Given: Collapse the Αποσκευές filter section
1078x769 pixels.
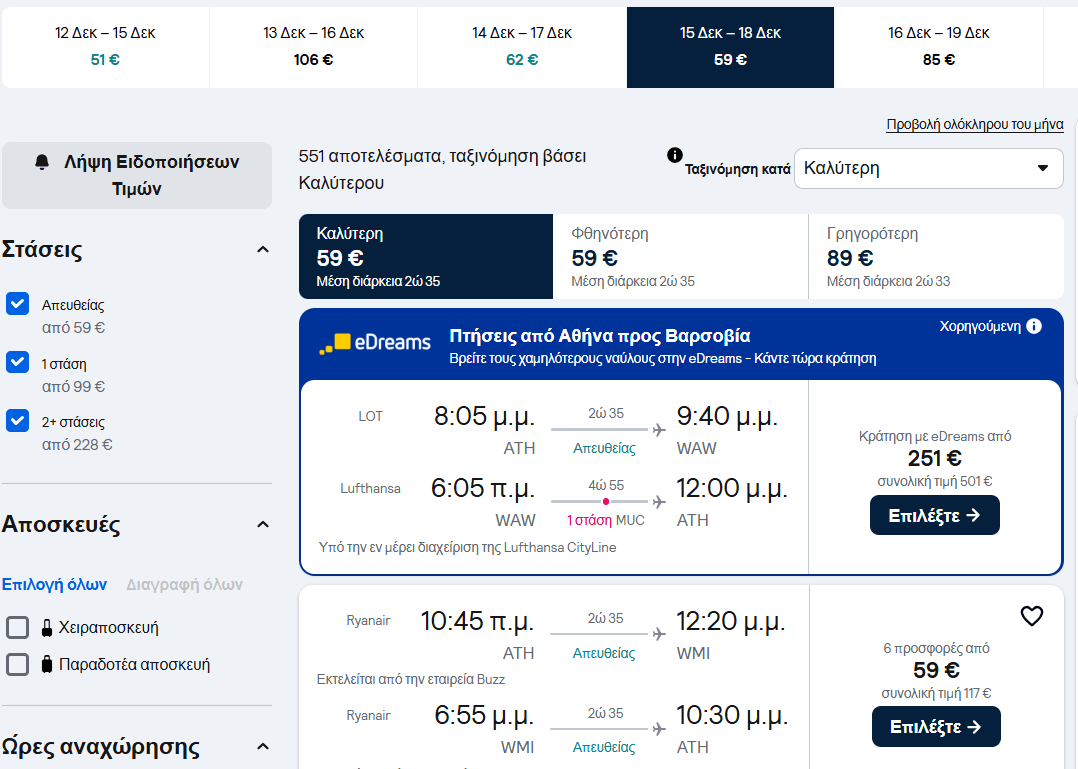Looking at the screenshot, I should 263,525.
